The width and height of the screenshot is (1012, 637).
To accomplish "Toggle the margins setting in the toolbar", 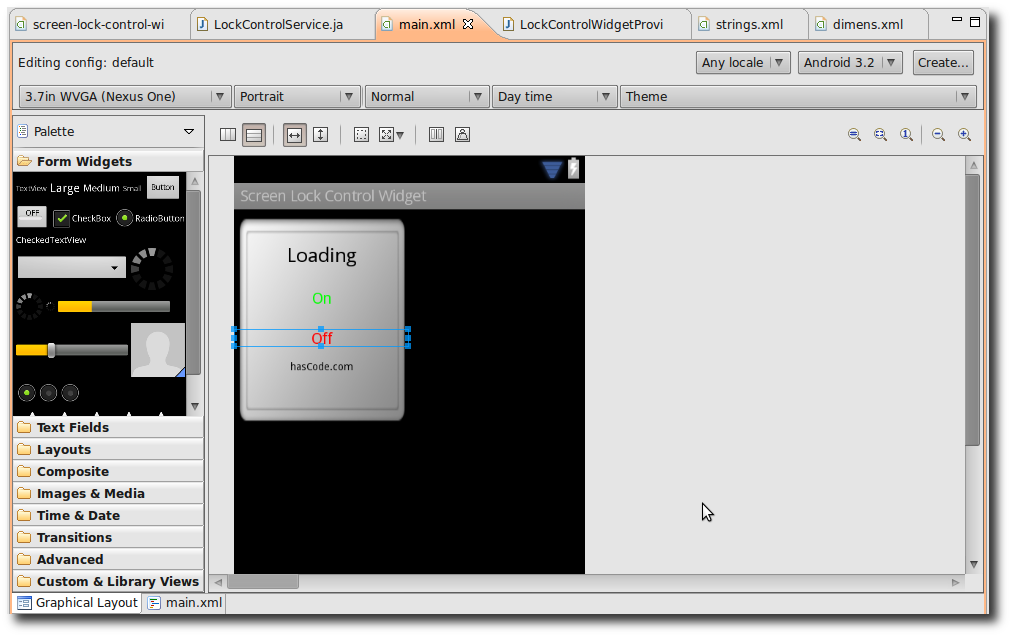I will tap(361, 134).
